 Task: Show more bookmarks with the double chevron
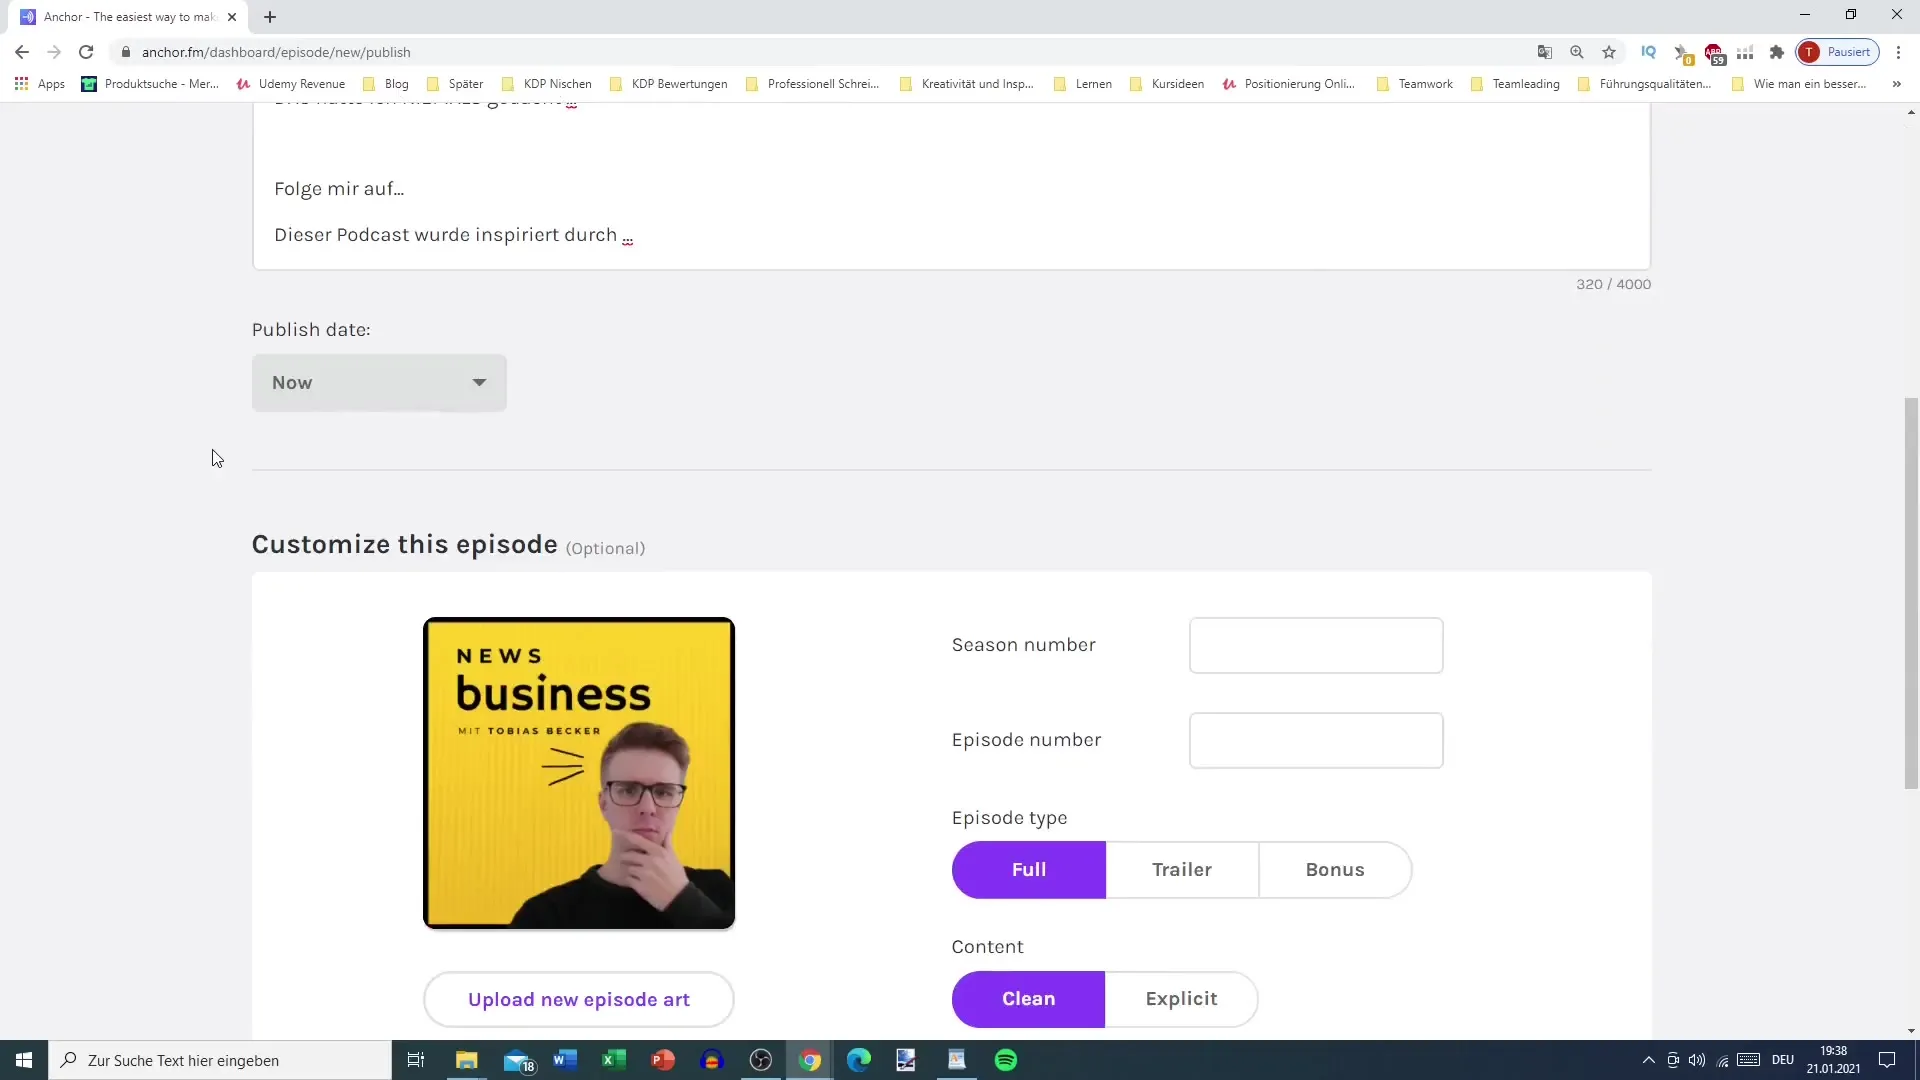[x=1897, y=84]
